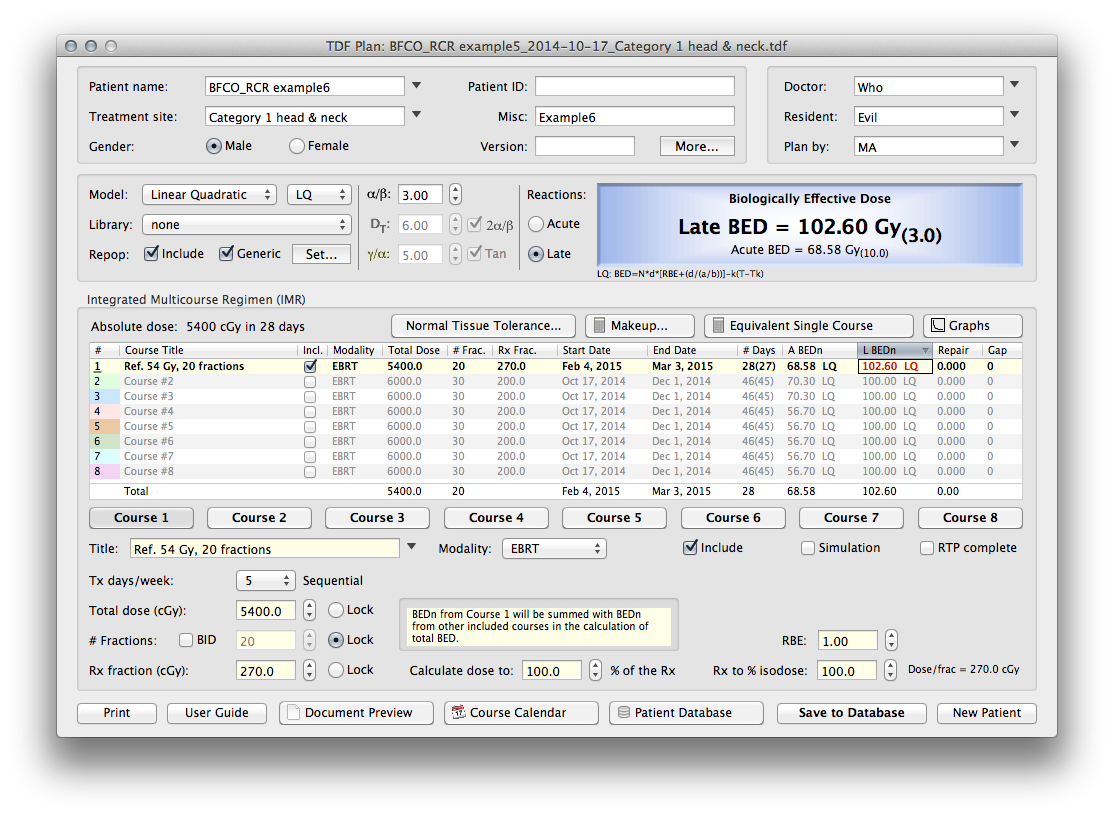Click Save to Database button

point(851,713)
